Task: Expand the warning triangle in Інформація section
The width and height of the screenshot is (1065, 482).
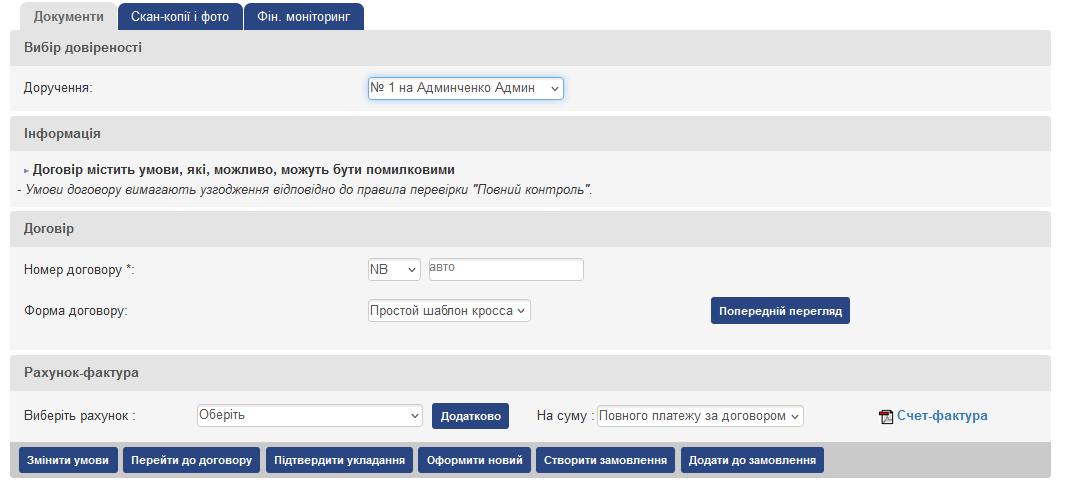Action: point(27,171)
